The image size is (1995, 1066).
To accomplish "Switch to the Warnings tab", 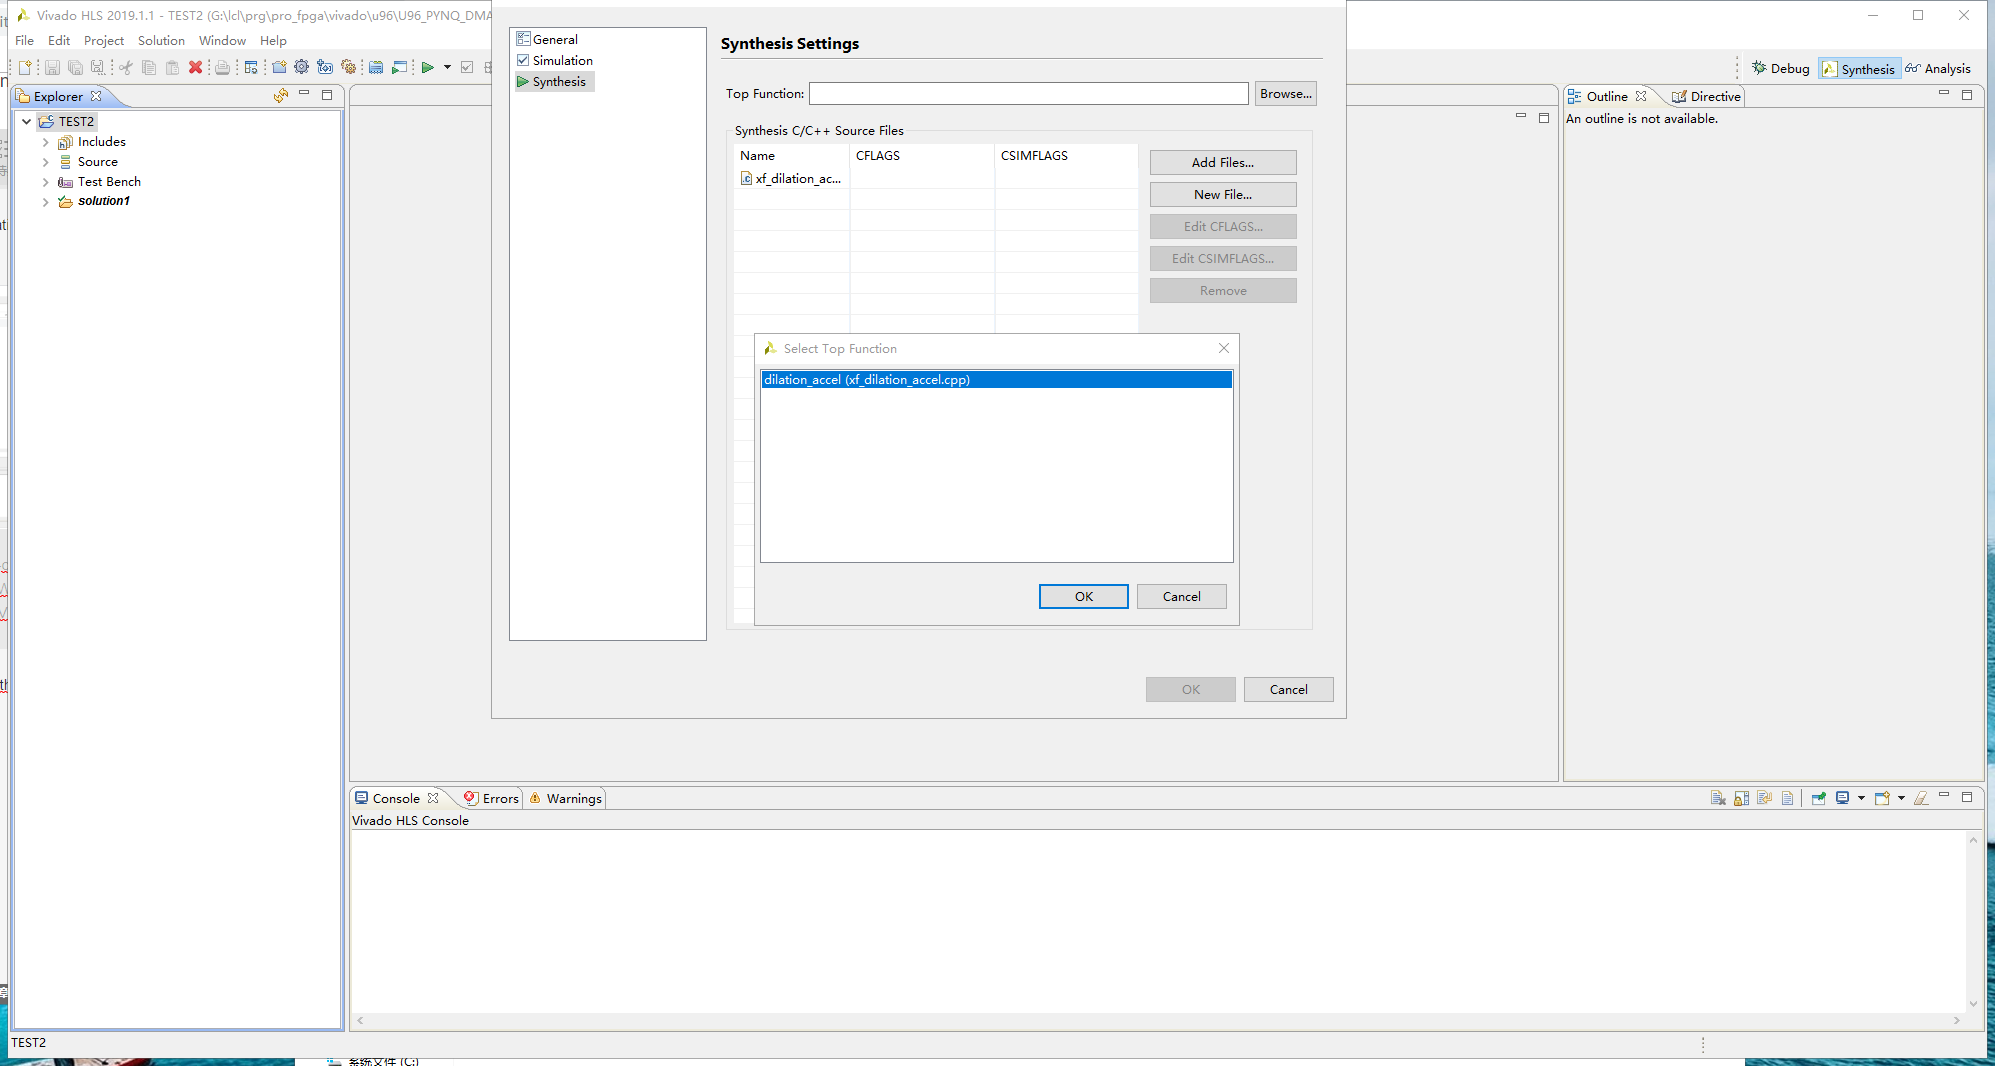I will (565, 798).
